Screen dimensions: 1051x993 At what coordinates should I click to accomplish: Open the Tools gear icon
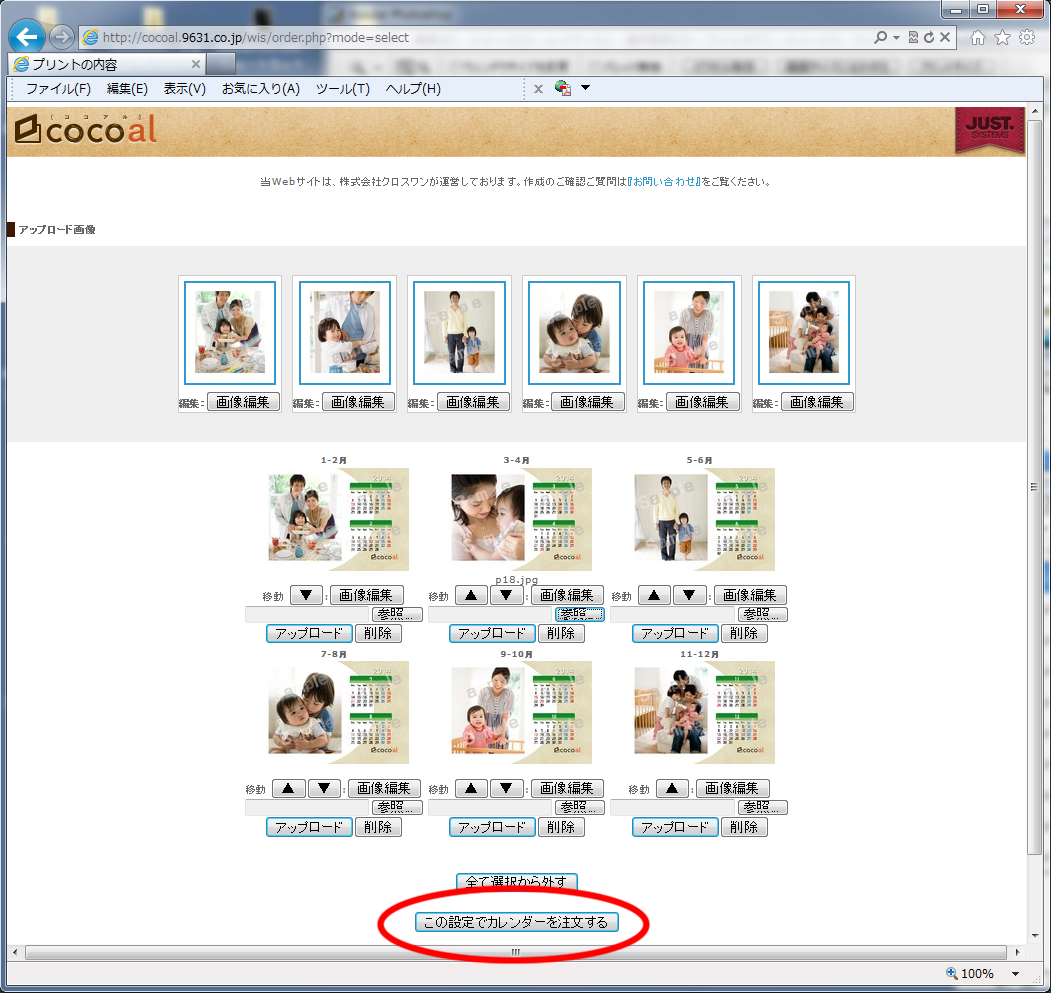(x=1026, y=38)
